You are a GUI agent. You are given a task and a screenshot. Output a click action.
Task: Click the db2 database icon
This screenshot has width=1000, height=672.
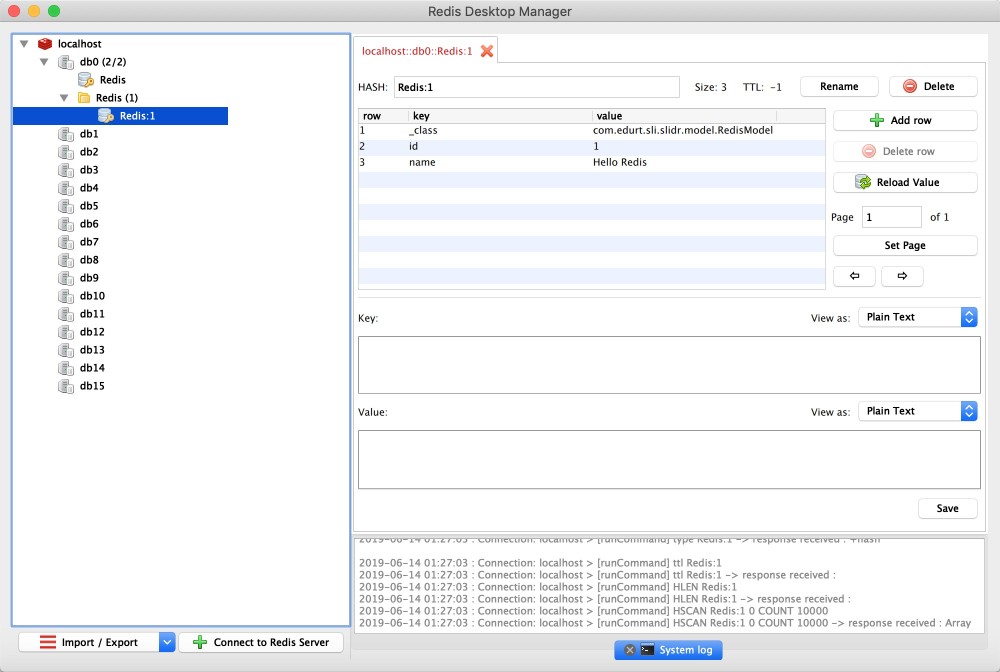click(66, 152)
